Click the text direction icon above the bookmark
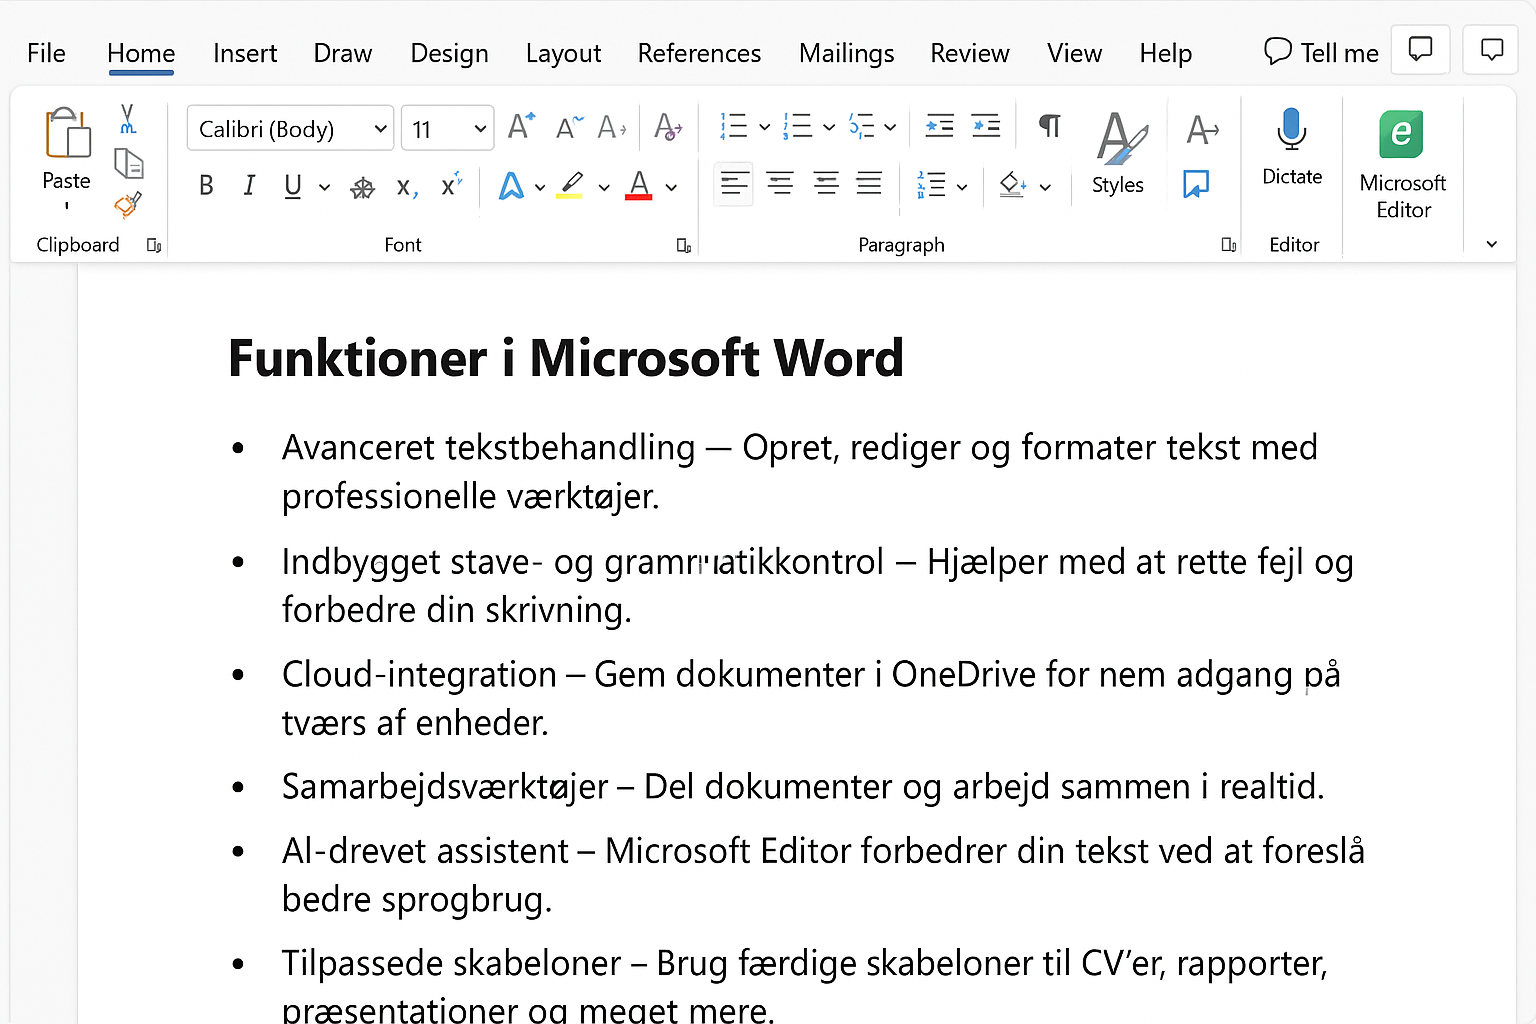This screenshot has width=1536, height=1024. 1202,129
